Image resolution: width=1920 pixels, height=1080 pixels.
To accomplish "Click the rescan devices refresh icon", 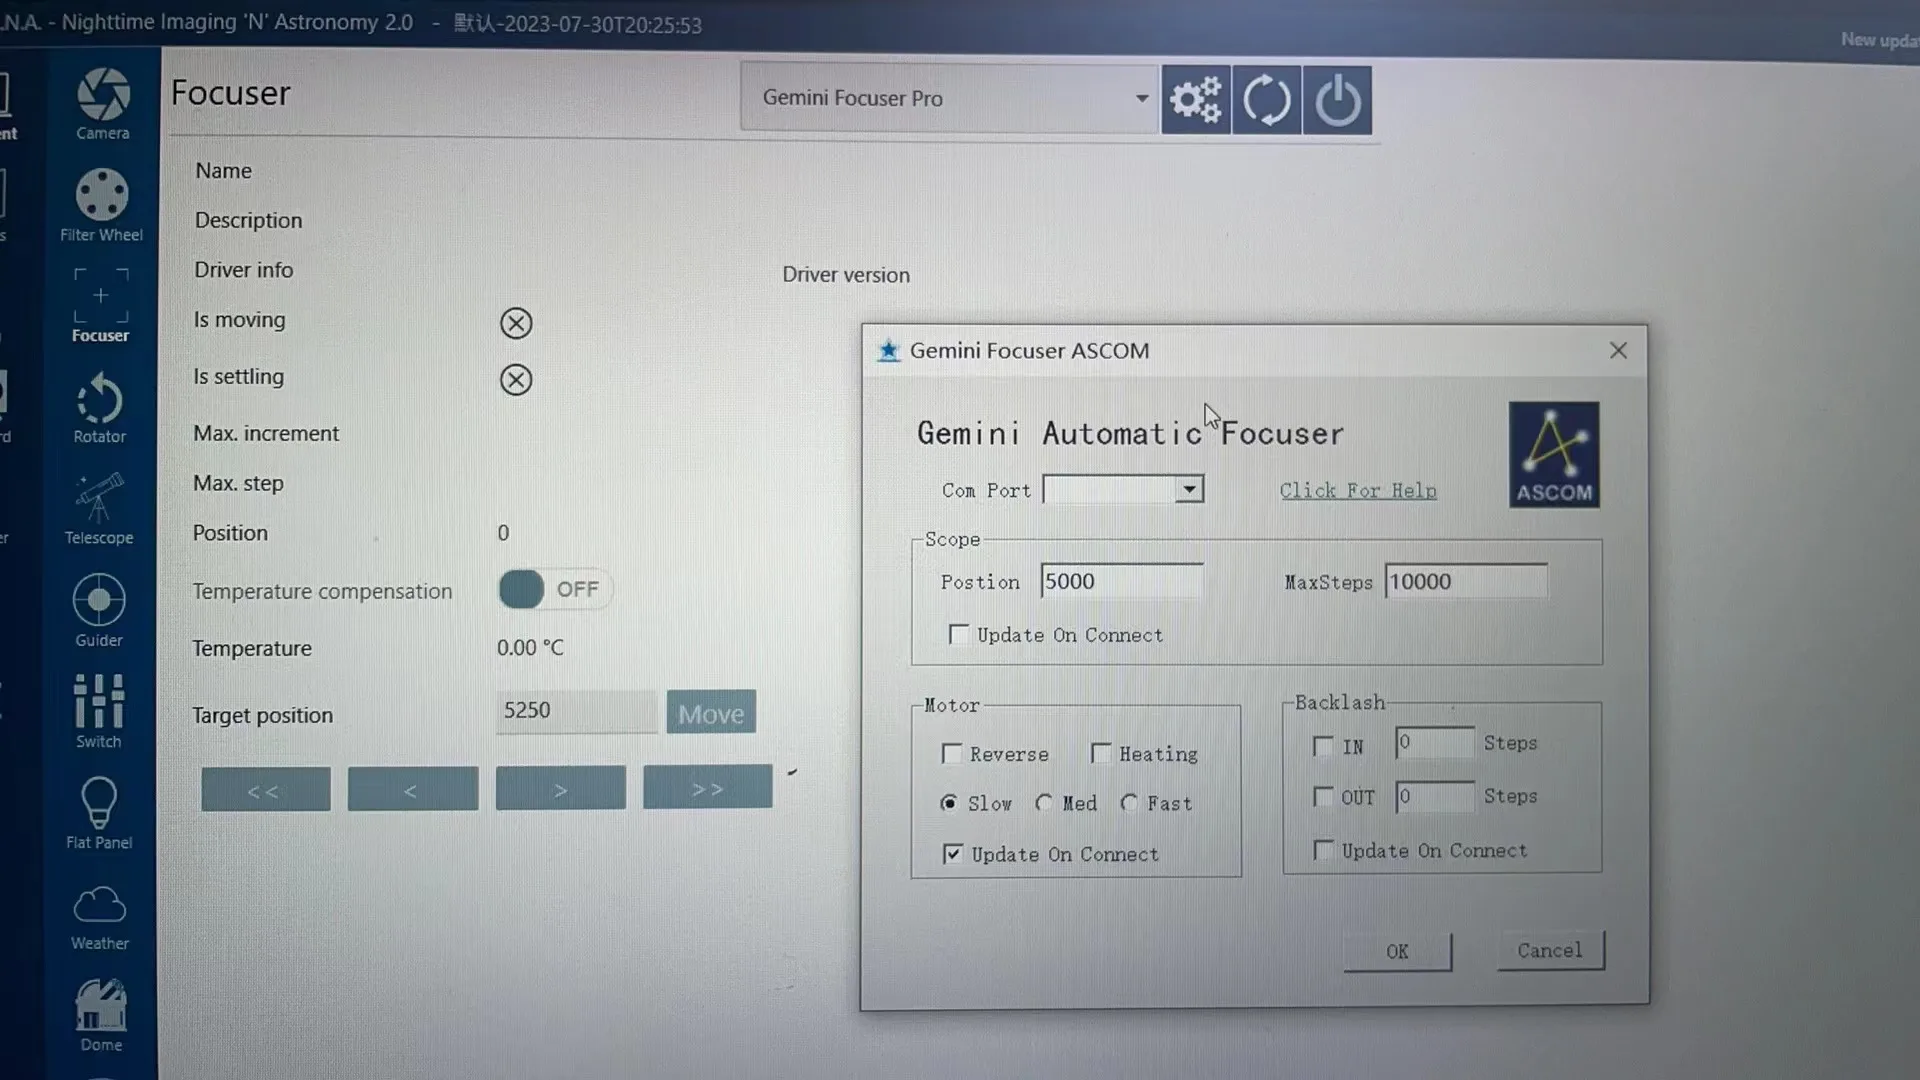I will pyautogui.click(x=1266, y=100).
